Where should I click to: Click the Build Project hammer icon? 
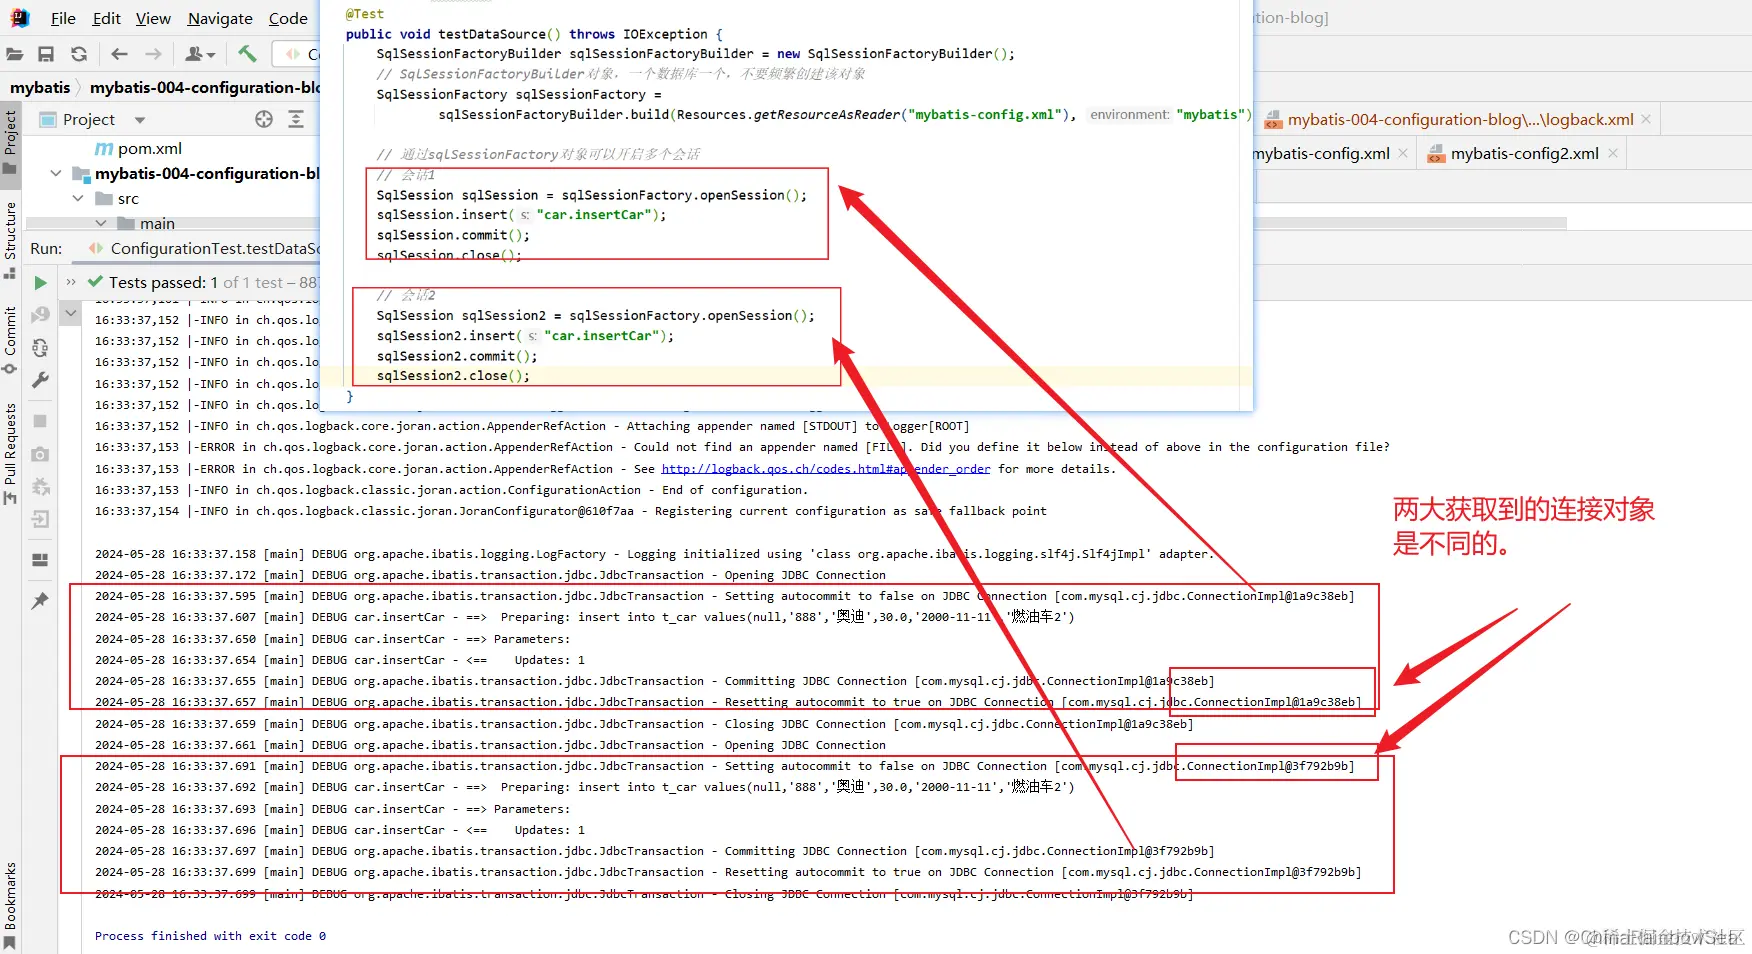[x=248, y=53]
